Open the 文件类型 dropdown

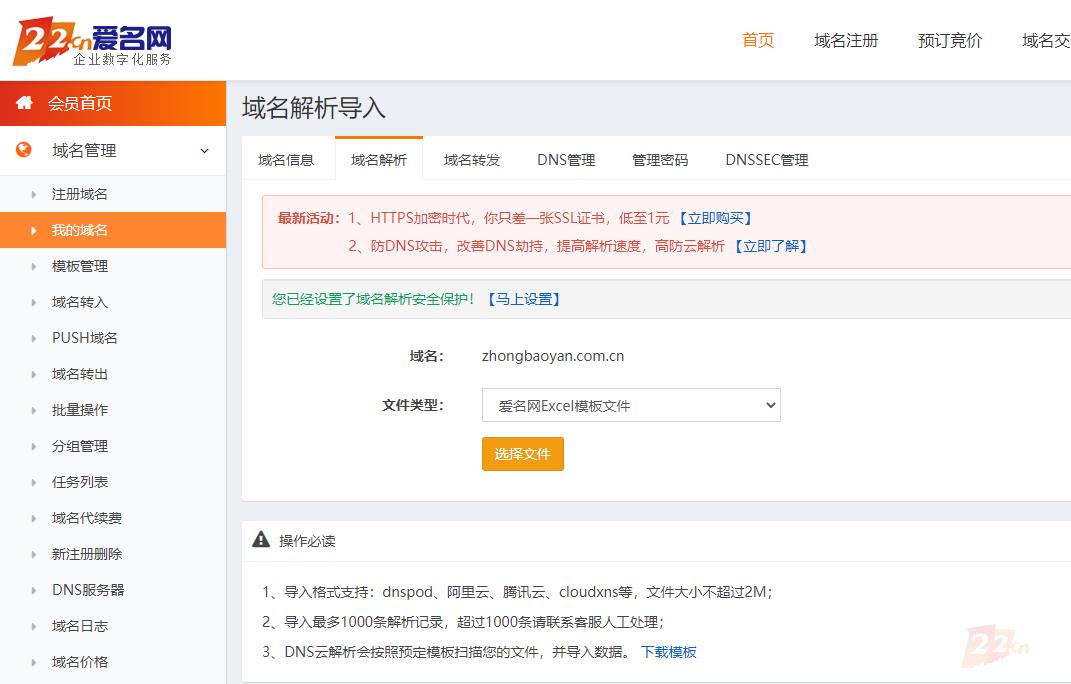[x=631, y=405]
